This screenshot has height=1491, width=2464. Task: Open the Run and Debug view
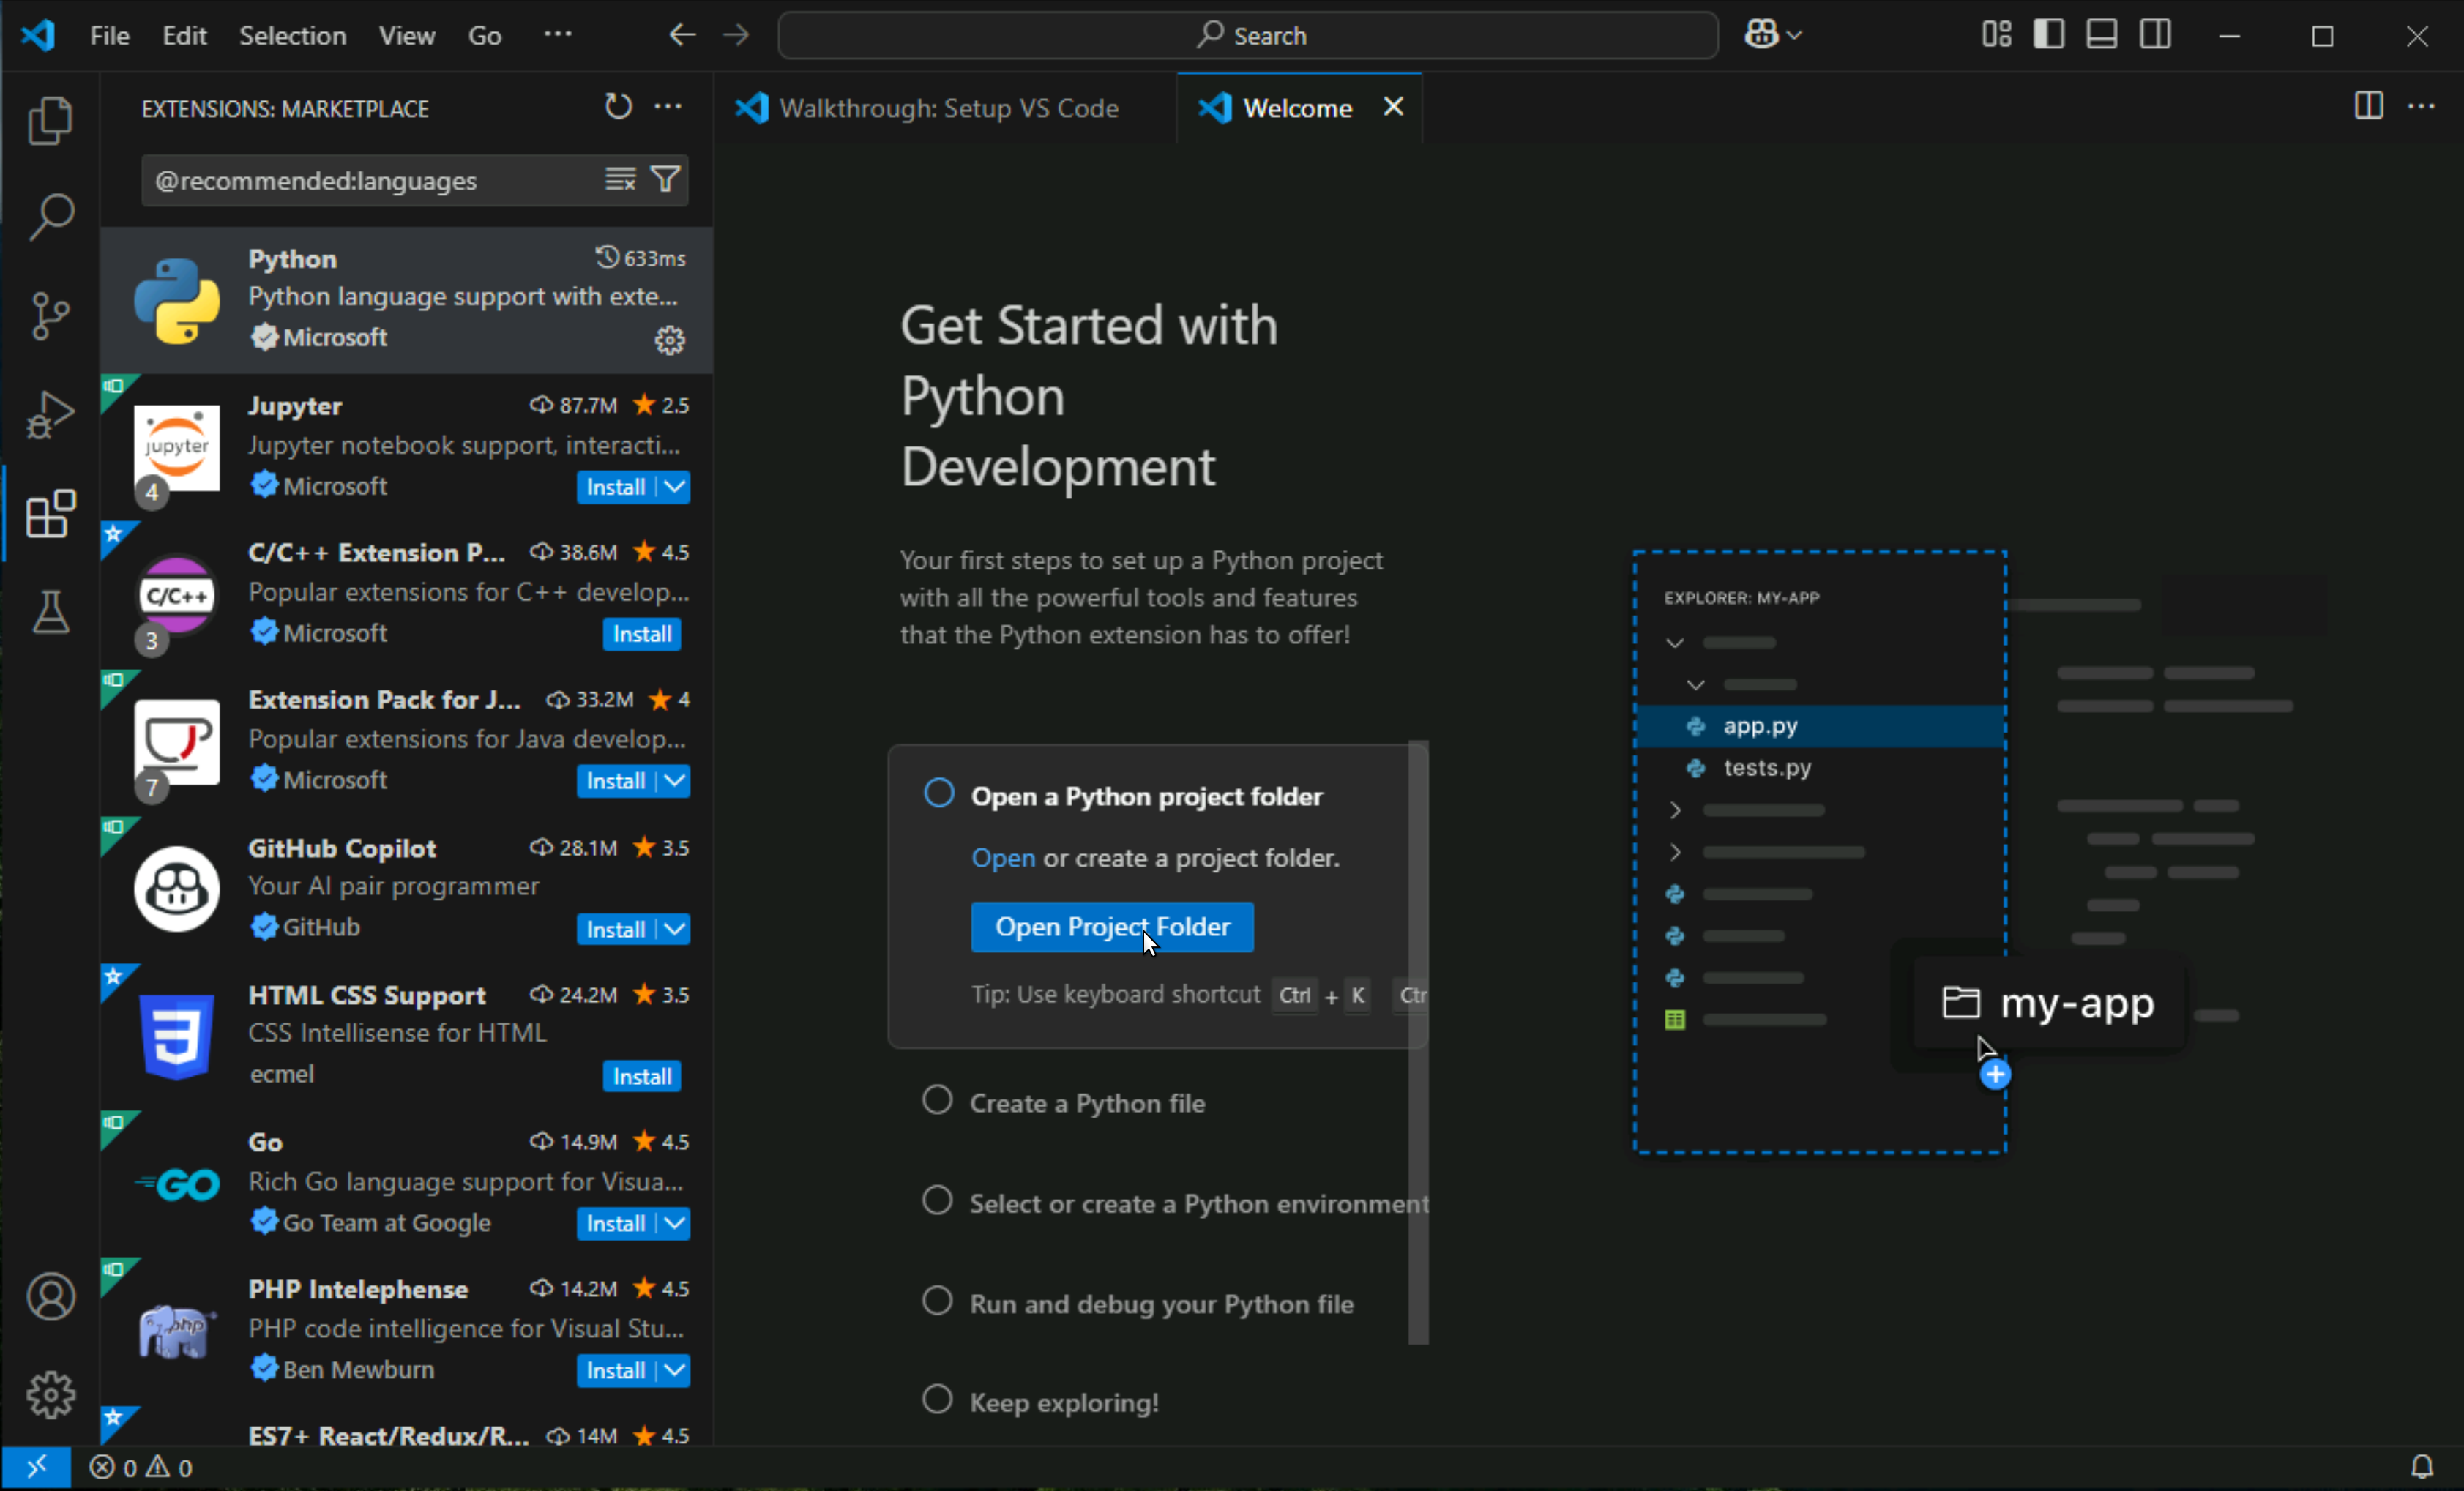50,414
